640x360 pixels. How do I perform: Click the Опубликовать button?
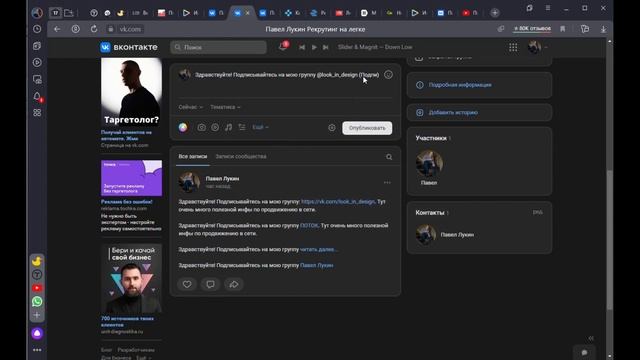[x=367, y=128]
